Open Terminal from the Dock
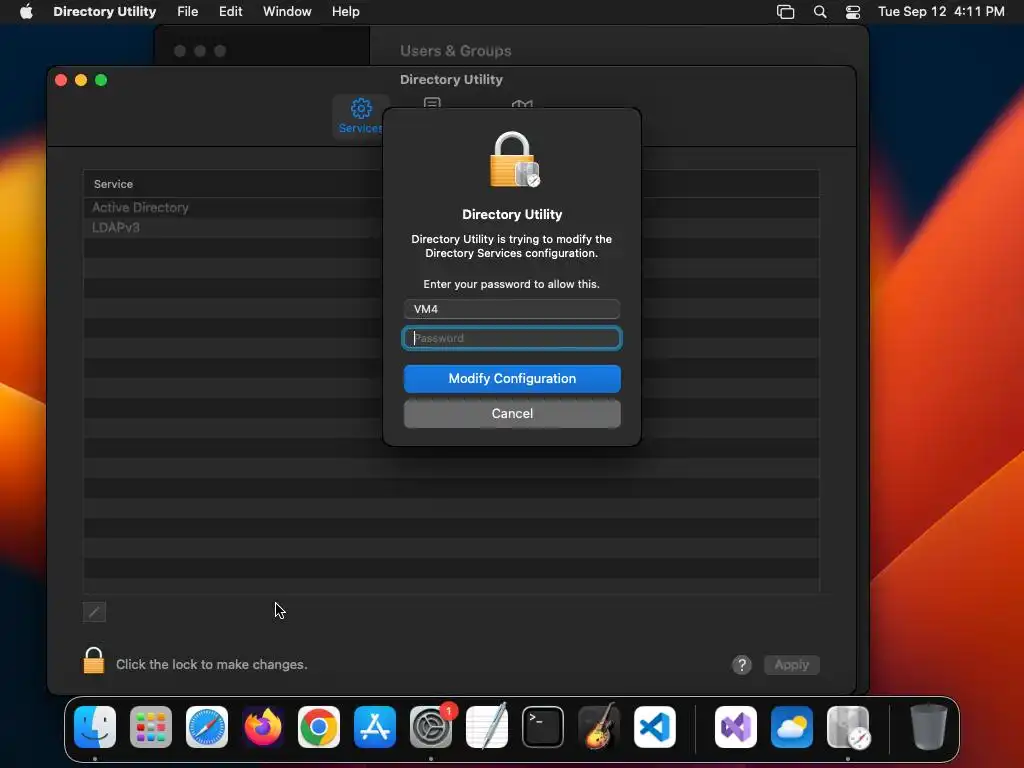The image size is (1024, 768). pyautogui.click(x=543, y=727)
